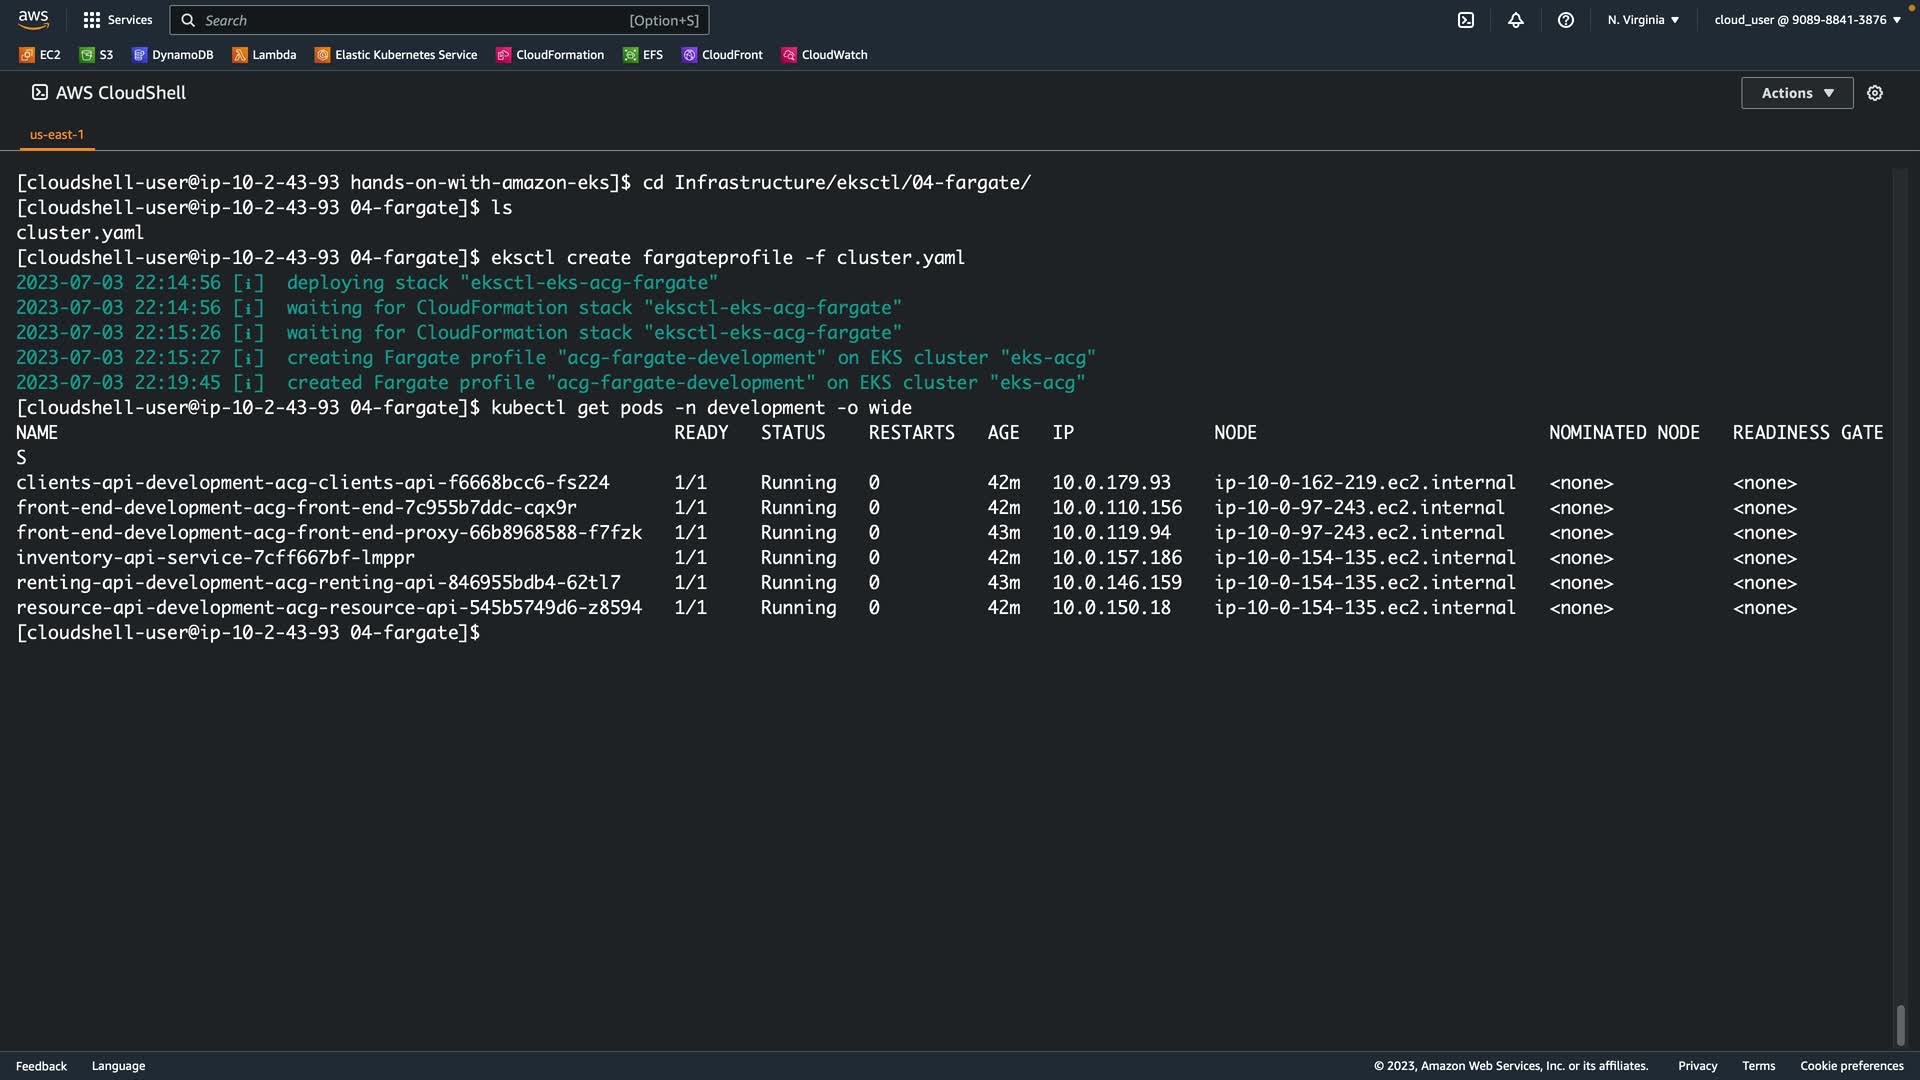Viewport: 1920px width, 1080px height.
Task: Click the Feedback link
Action: coord(41,1066)
